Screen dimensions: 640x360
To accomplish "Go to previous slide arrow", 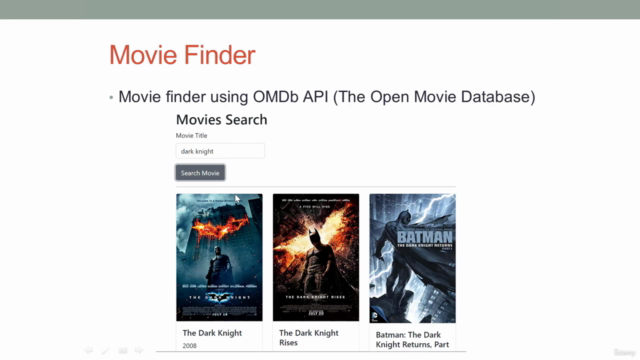I will coord(89,350).
